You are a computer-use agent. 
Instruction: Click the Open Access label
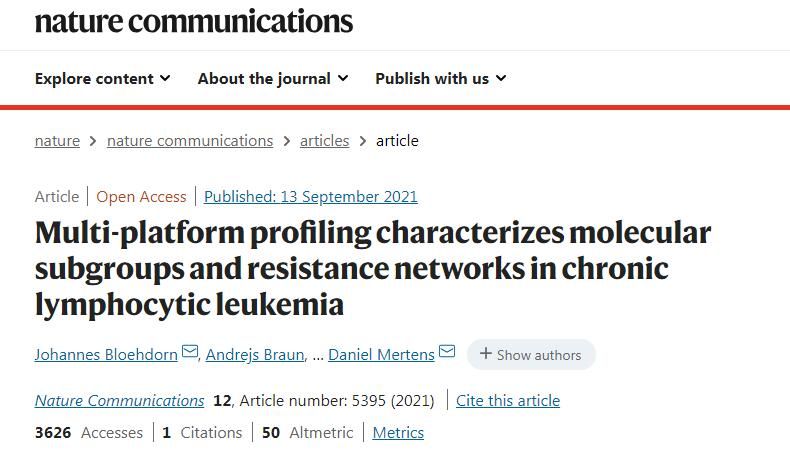(x=142, y=196)
